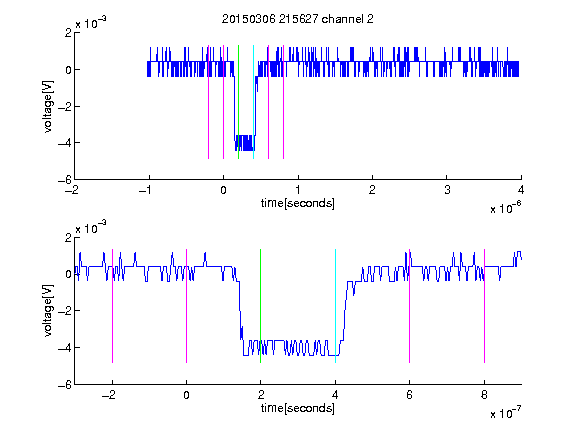Click the x-axis tick label 3 in top plot
This screenshot has height=432, width=576.
click(x=447, y=190)
